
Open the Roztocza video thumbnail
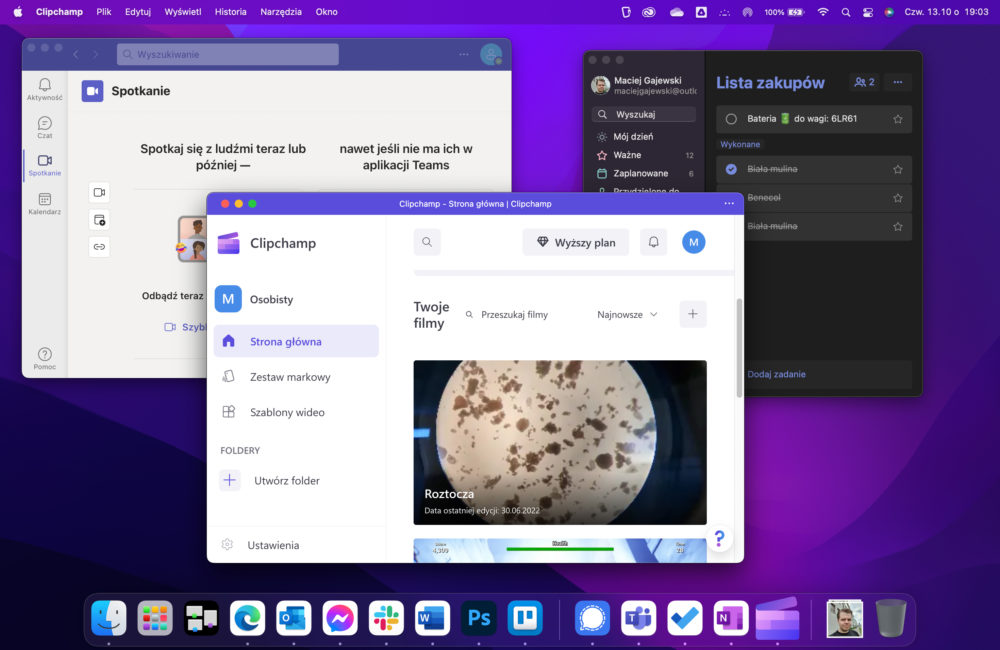tap(560, 442)
